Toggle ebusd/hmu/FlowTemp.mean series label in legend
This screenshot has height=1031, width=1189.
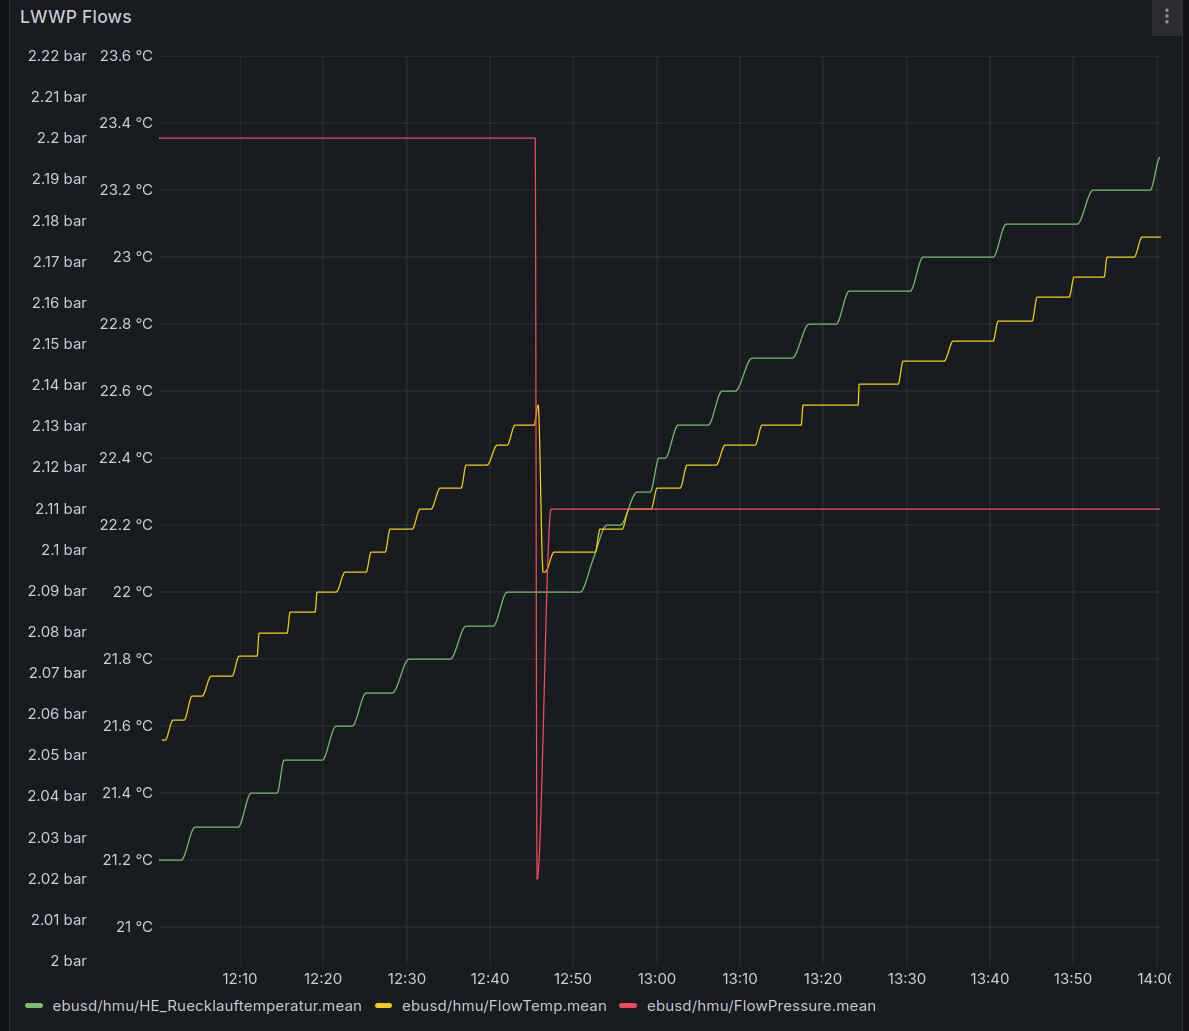[504, 1006]
